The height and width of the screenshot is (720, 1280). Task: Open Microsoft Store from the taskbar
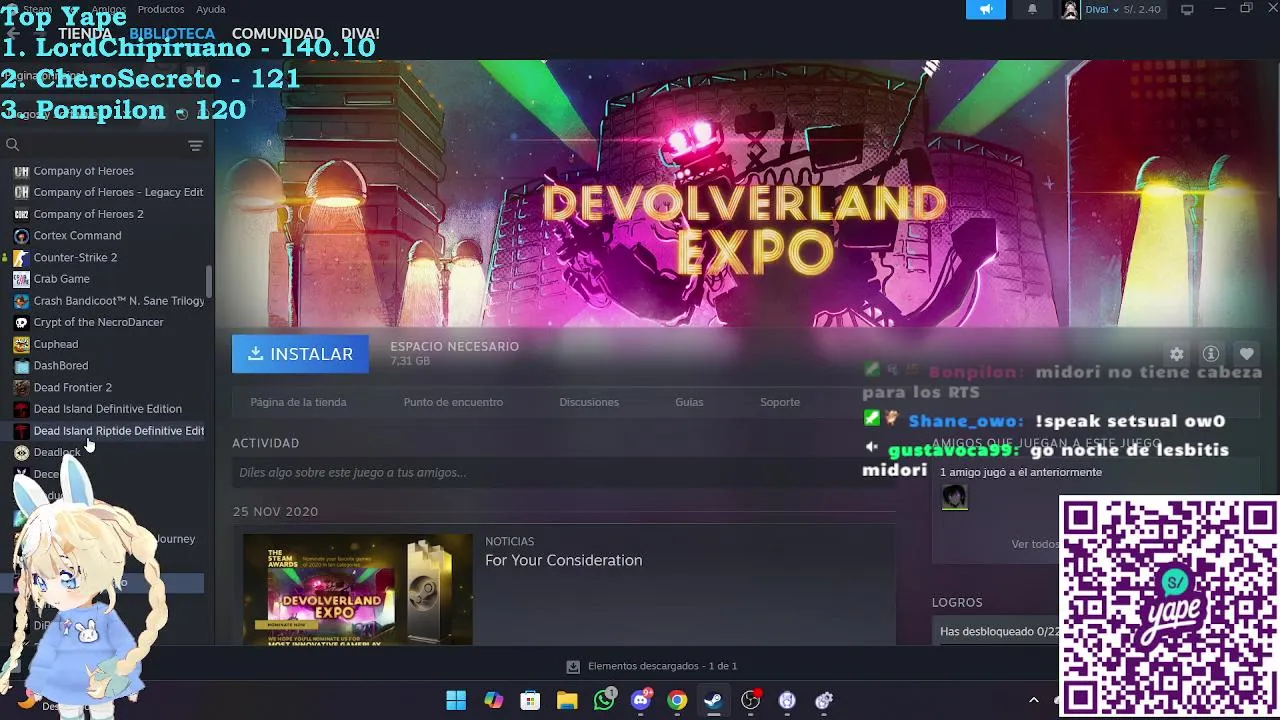(530, 700)
